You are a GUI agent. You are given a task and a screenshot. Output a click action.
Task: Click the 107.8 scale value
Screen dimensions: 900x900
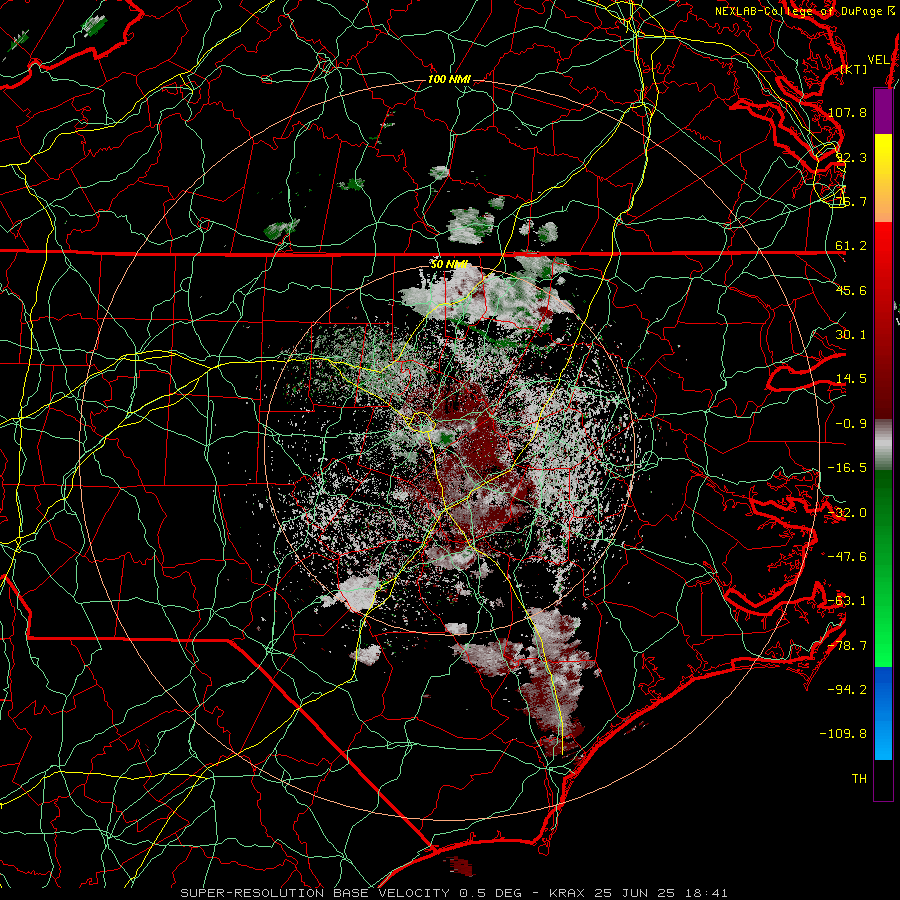(x=847, y=112)
